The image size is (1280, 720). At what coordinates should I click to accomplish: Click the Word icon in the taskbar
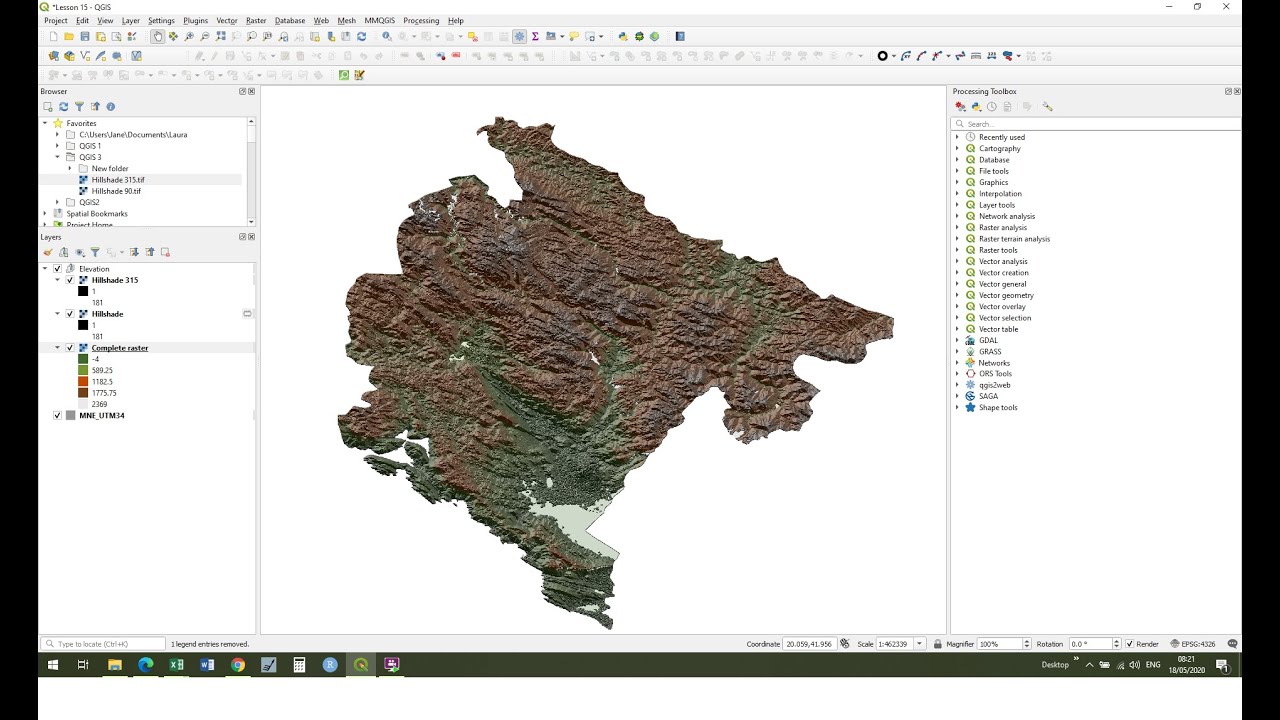tap(207, 665)
